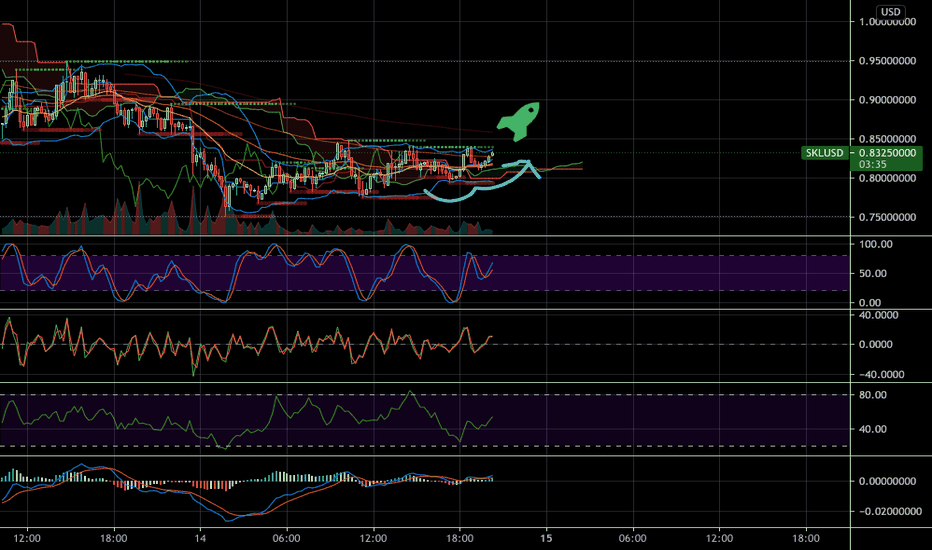Click the 0.95000000 price axis label
Image resolution: width=932 pixels, height=550 pixels.
887,61
